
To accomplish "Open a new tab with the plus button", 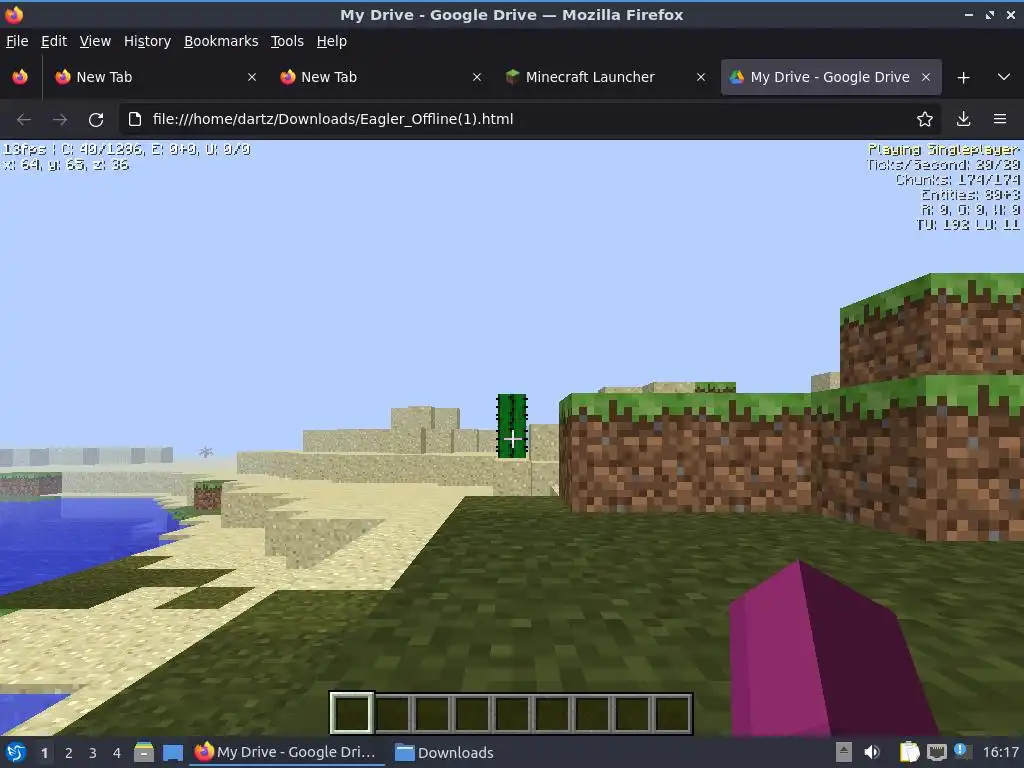I will 963,78.
